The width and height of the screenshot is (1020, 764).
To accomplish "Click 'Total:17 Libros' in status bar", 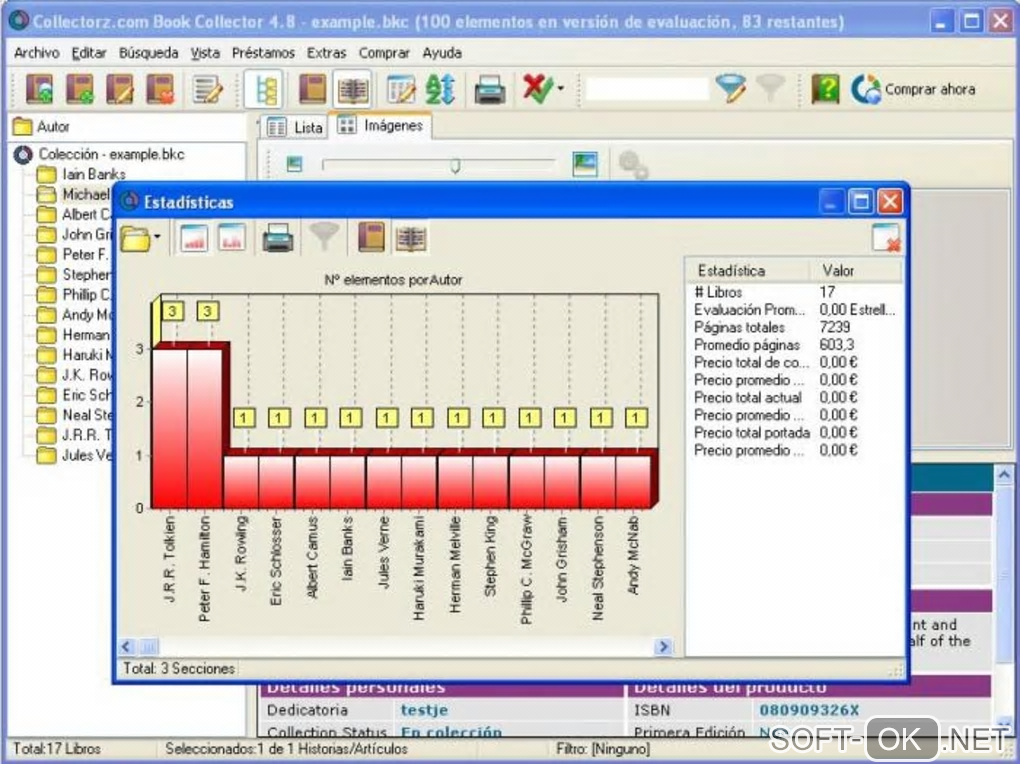I will [57, 748].
